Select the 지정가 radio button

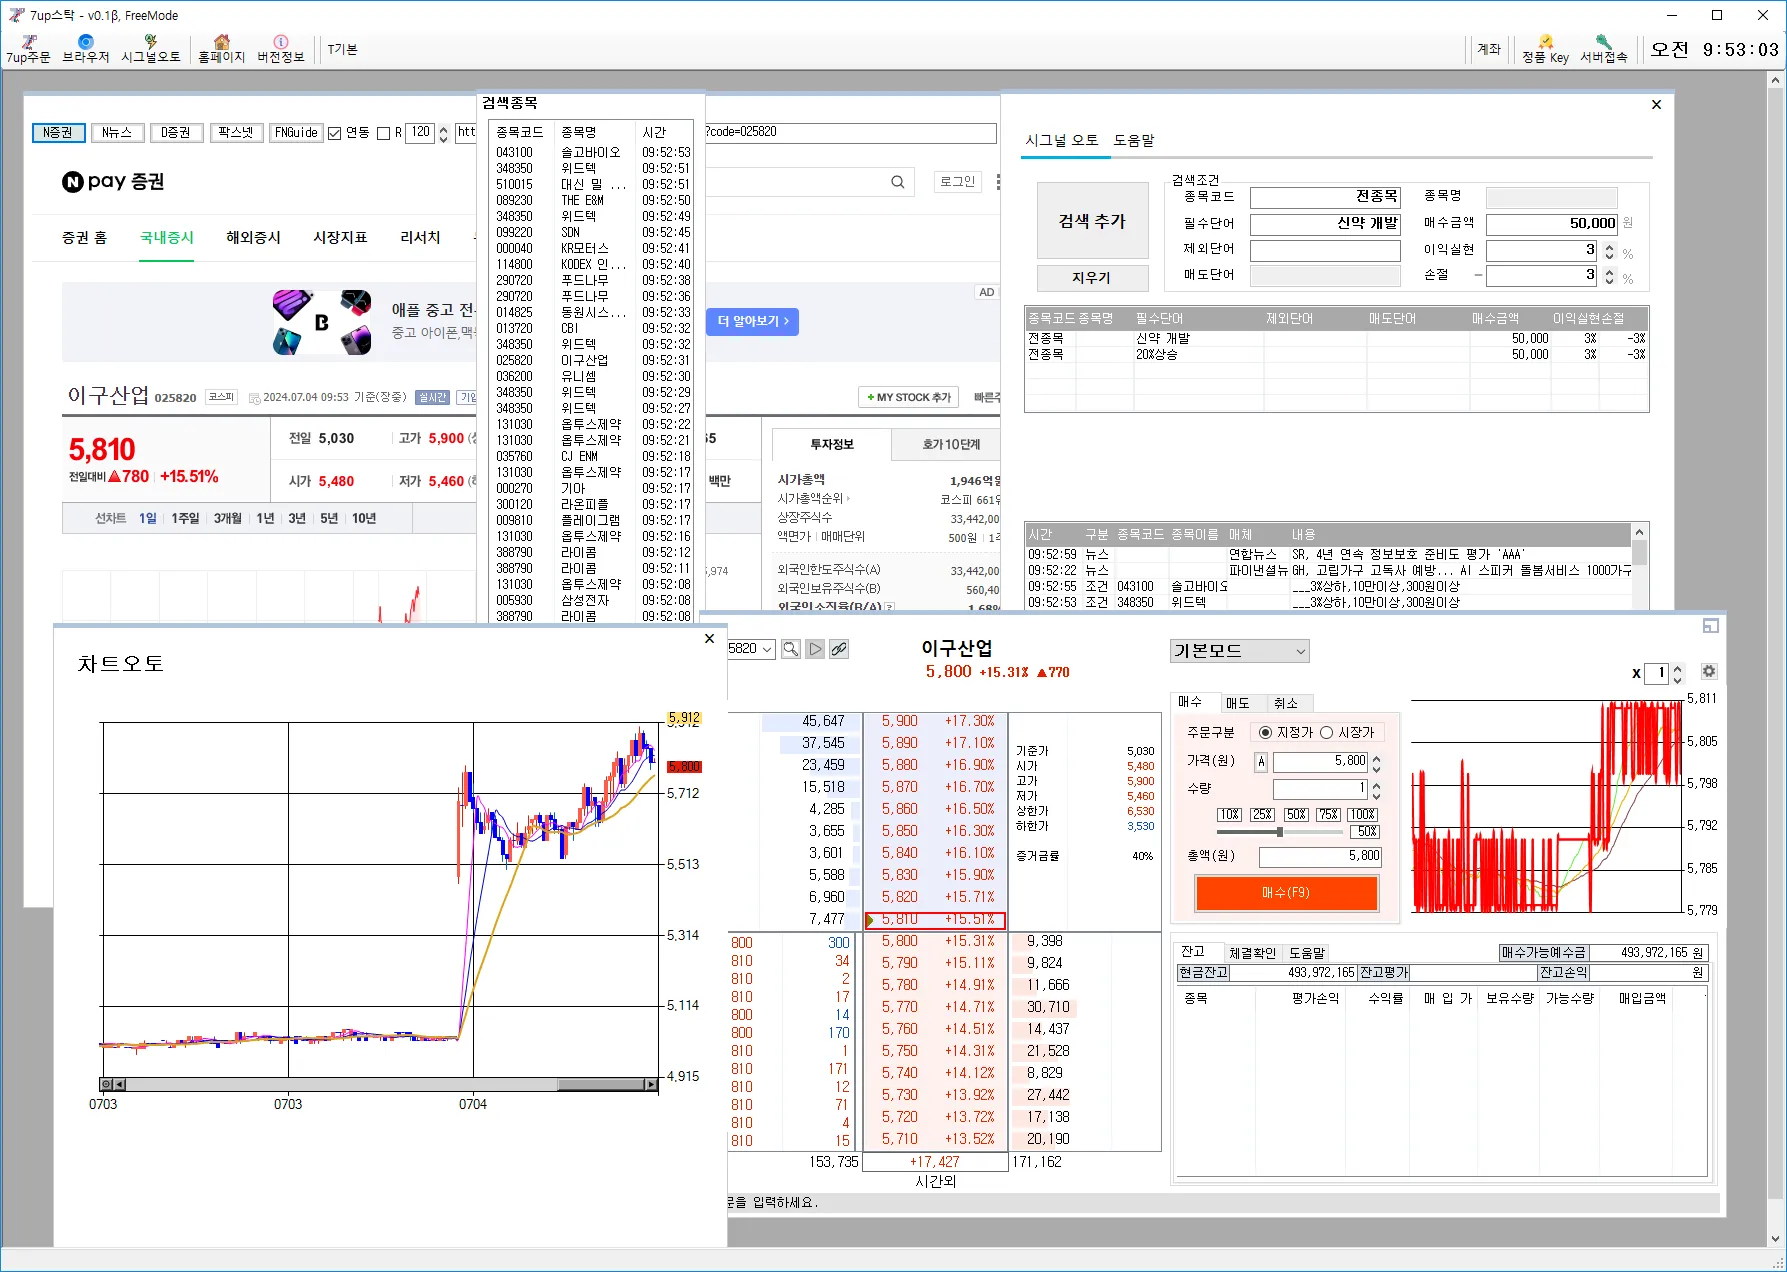point(1265,733)
